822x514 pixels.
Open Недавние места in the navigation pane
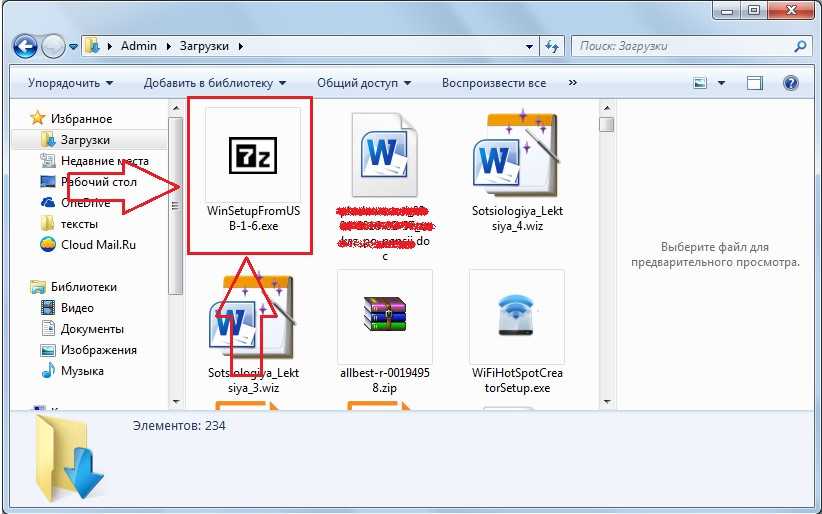[104, 161]
